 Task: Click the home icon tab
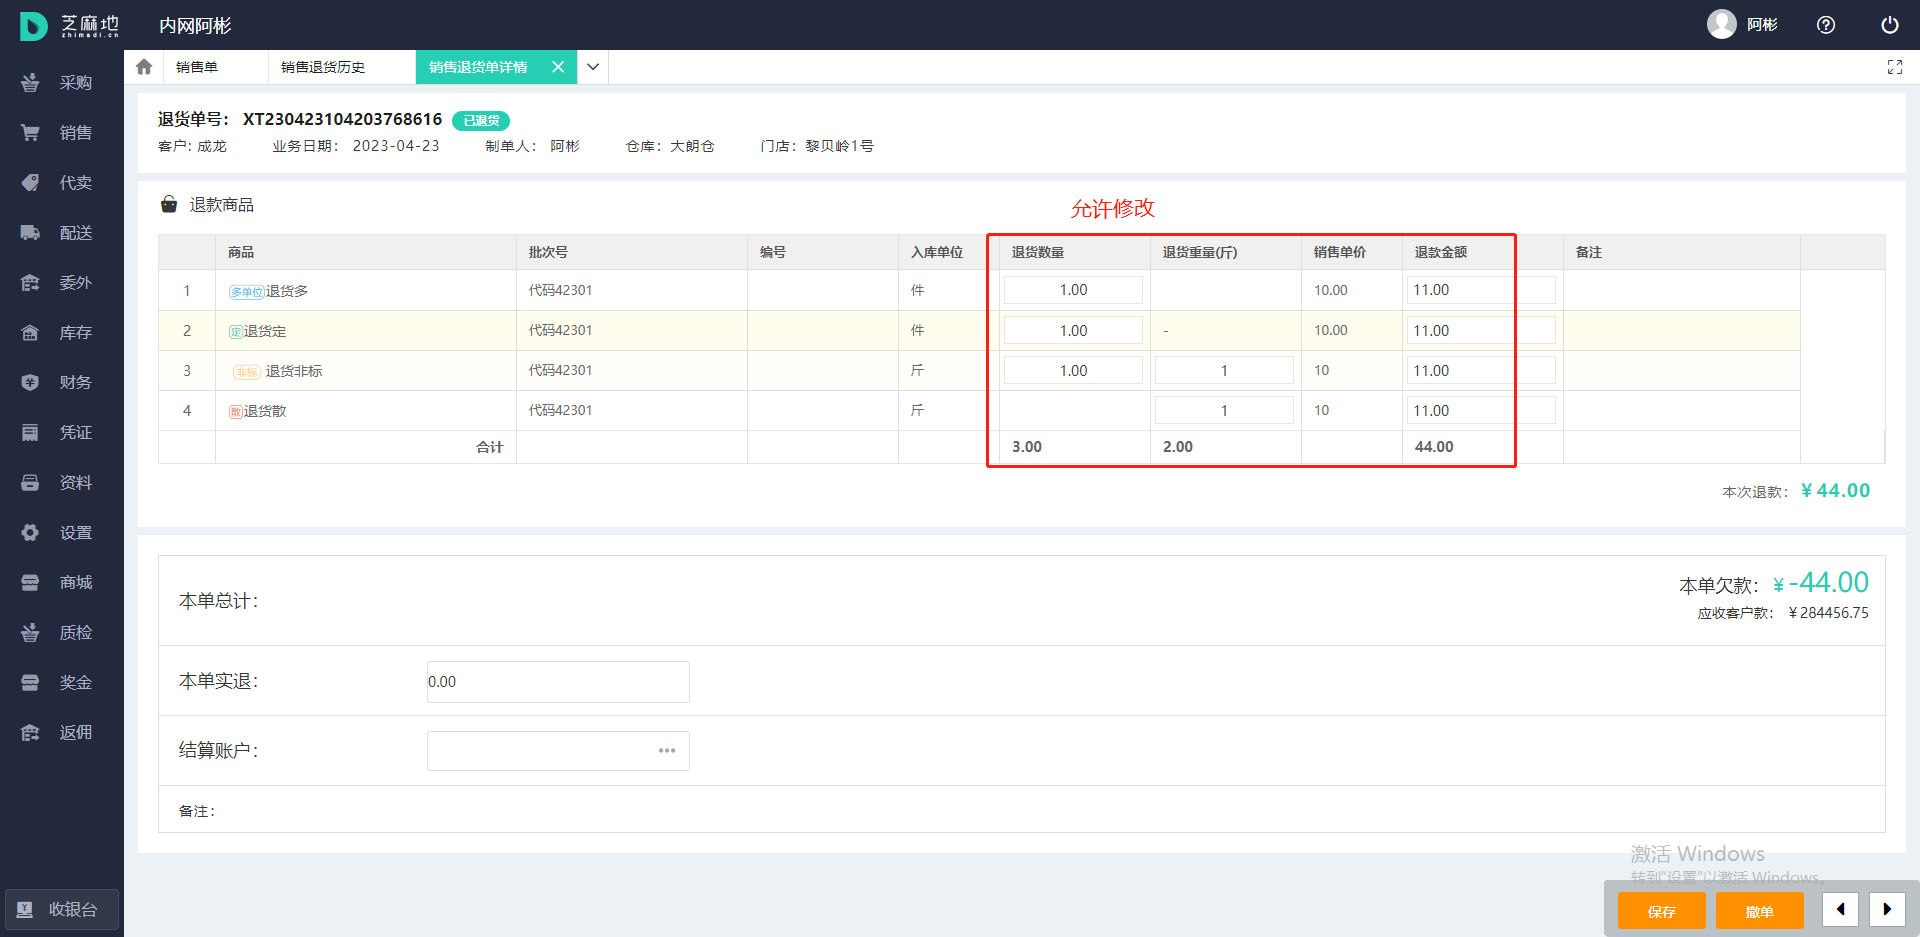click(x=144, y=67)
